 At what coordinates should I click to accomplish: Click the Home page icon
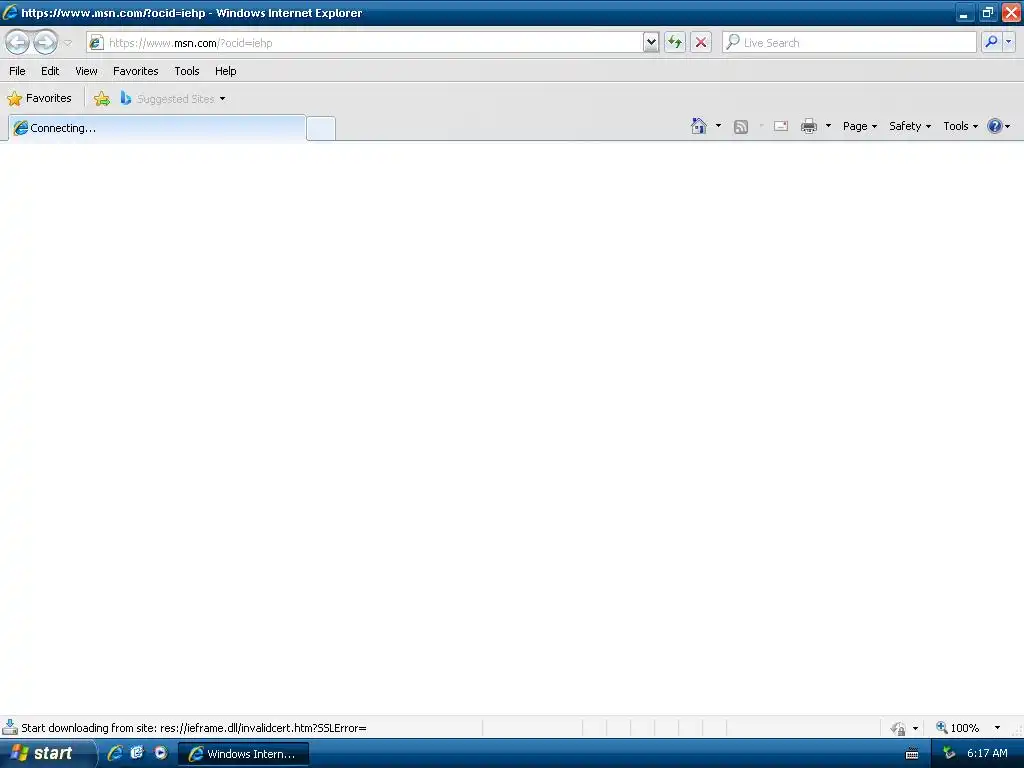pyautogui.click(x=699, y=126)
